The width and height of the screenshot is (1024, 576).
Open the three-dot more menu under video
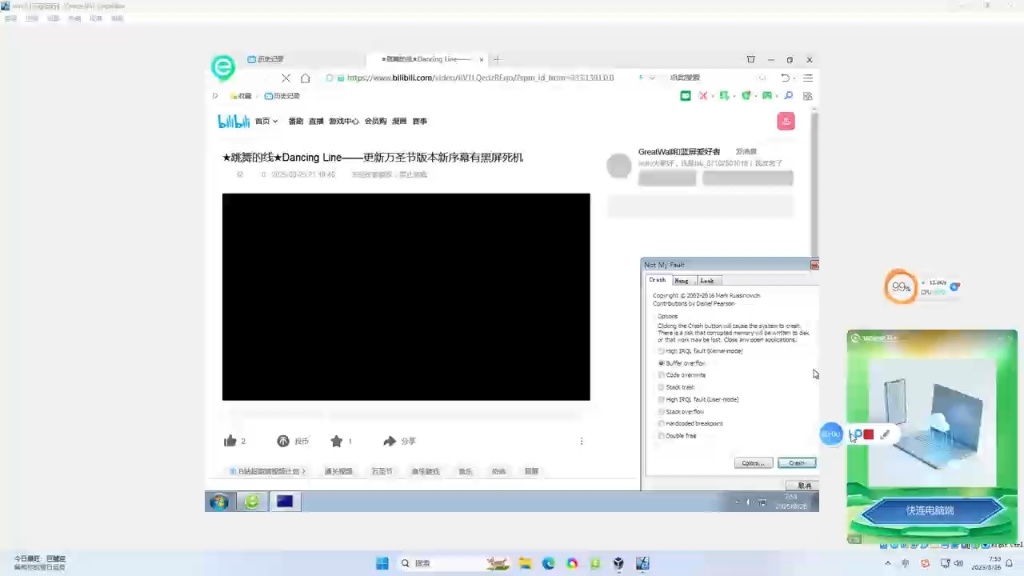tap(581, 441)
